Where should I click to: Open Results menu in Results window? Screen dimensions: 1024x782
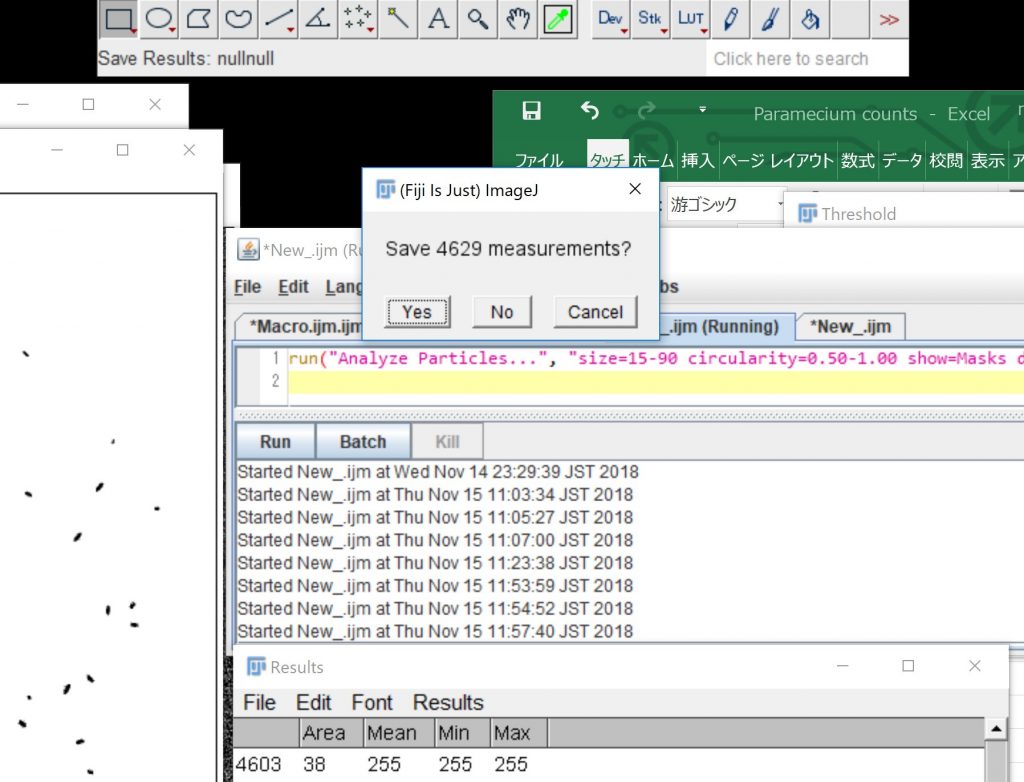(448, 702)
